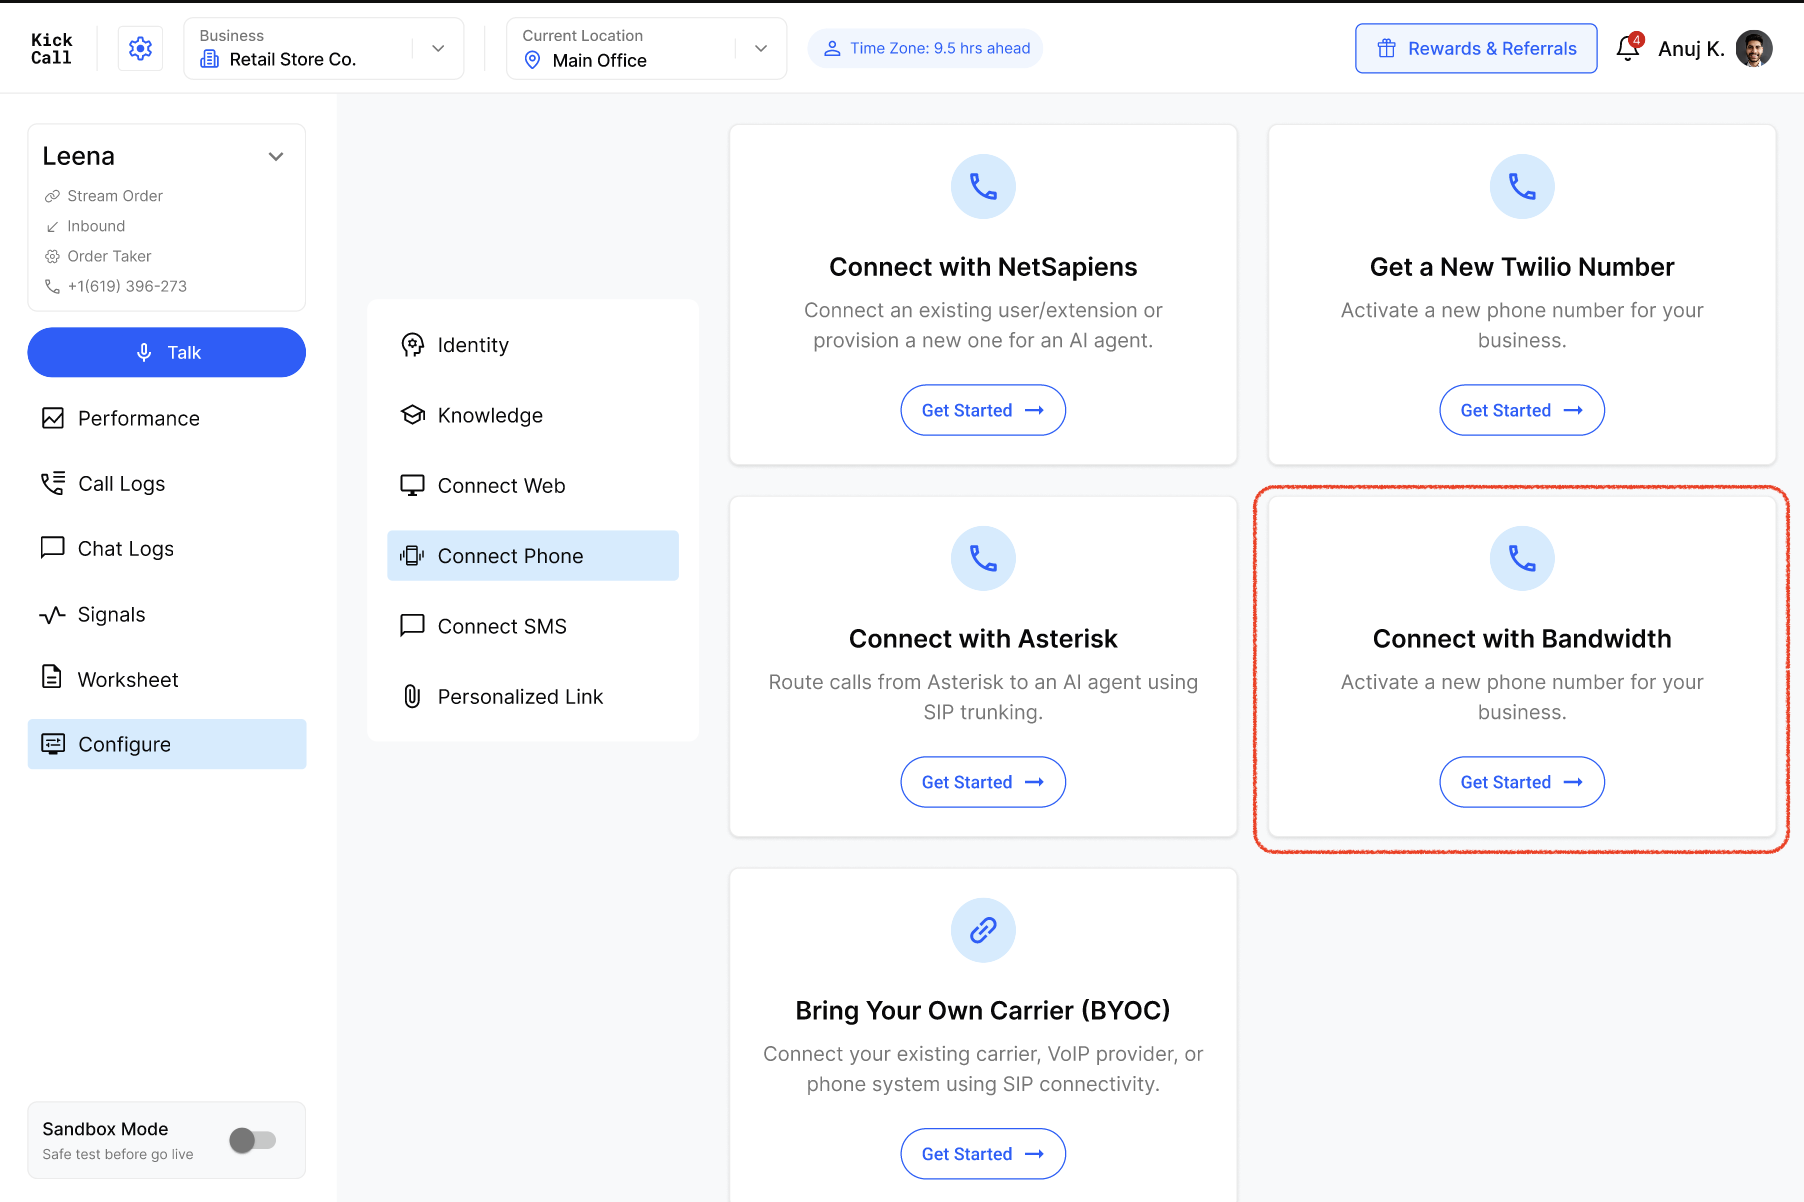
Task: Click the Business building icon
Action: tap(209, 60)
